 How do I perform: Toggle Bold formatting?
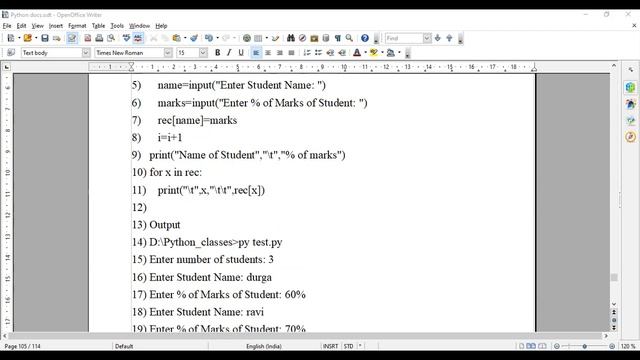pyautogui.click(x=218, y=53)
